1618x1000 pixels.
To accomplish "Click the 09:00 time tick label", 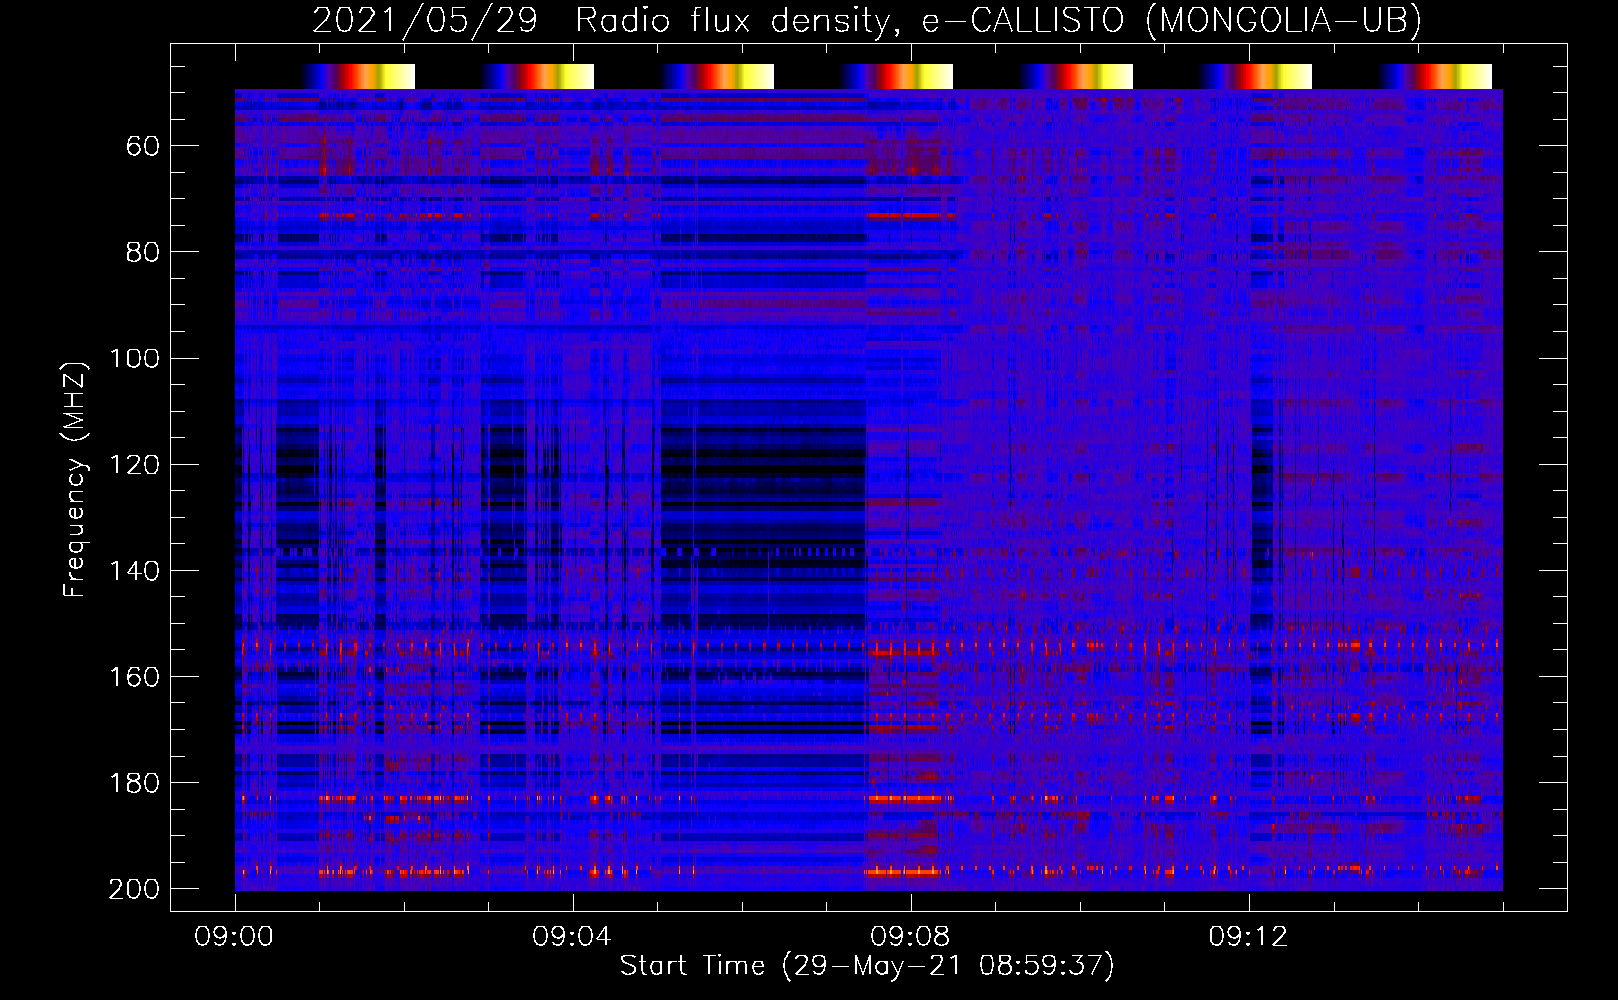I will (234, 937).
